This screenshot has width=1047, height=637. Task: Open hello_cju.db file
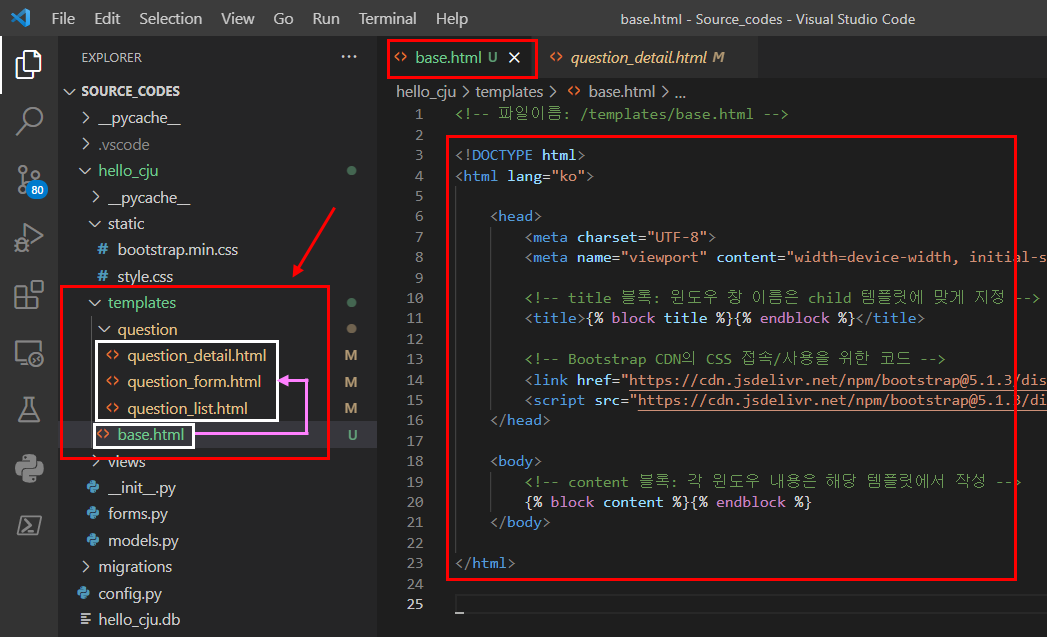139,619
